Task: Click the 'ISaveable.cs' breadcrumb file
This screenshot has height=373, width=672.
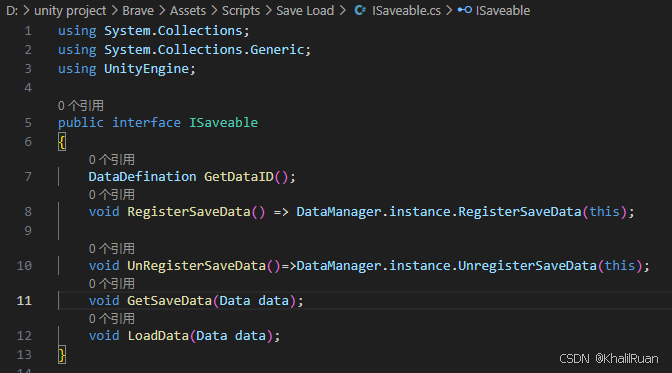Action: 406,10
